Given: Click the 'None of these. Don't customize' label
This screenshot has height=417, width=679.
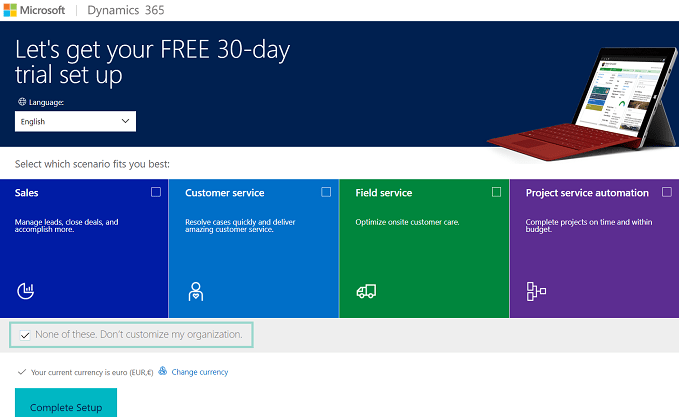Looking at the screenshot, I should coord(139,334).
